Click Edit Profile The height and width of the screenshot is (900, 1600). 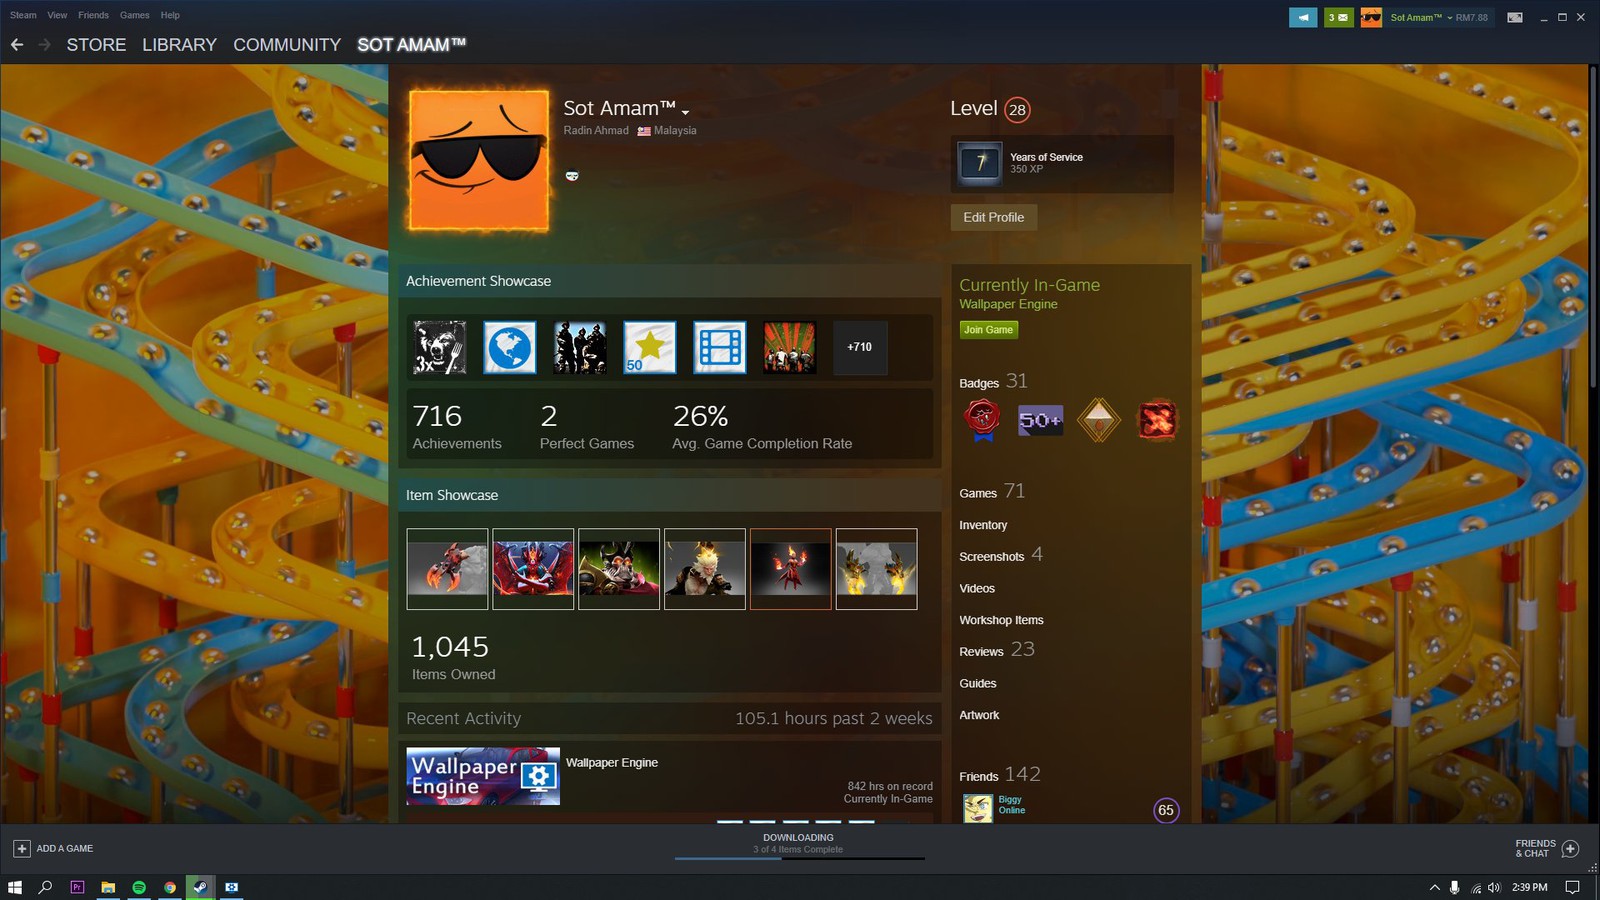(x=993, y=217)
